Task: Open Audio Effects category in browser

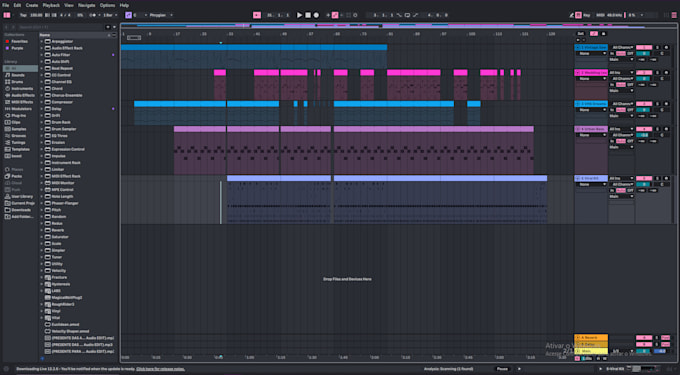Action: pos(23,95)
